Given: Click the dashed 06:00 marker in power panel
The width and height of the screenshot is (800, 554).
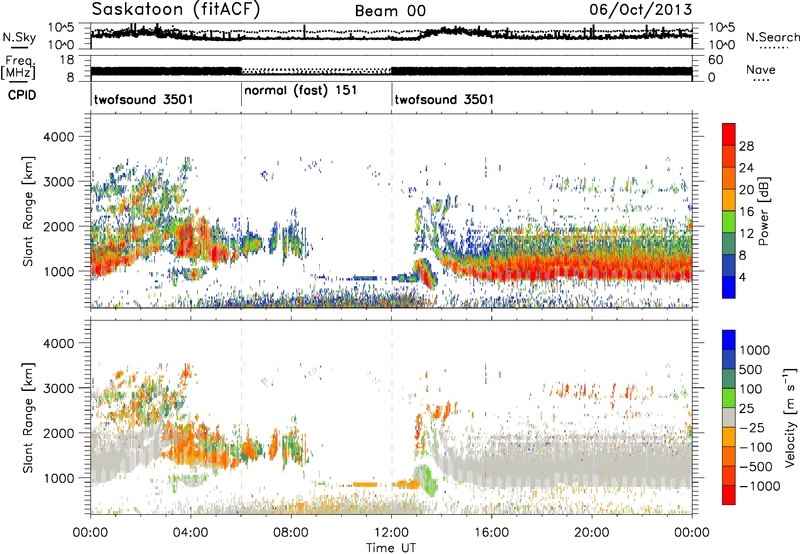Looking at the screenshot, I should (x=241, y=210).
